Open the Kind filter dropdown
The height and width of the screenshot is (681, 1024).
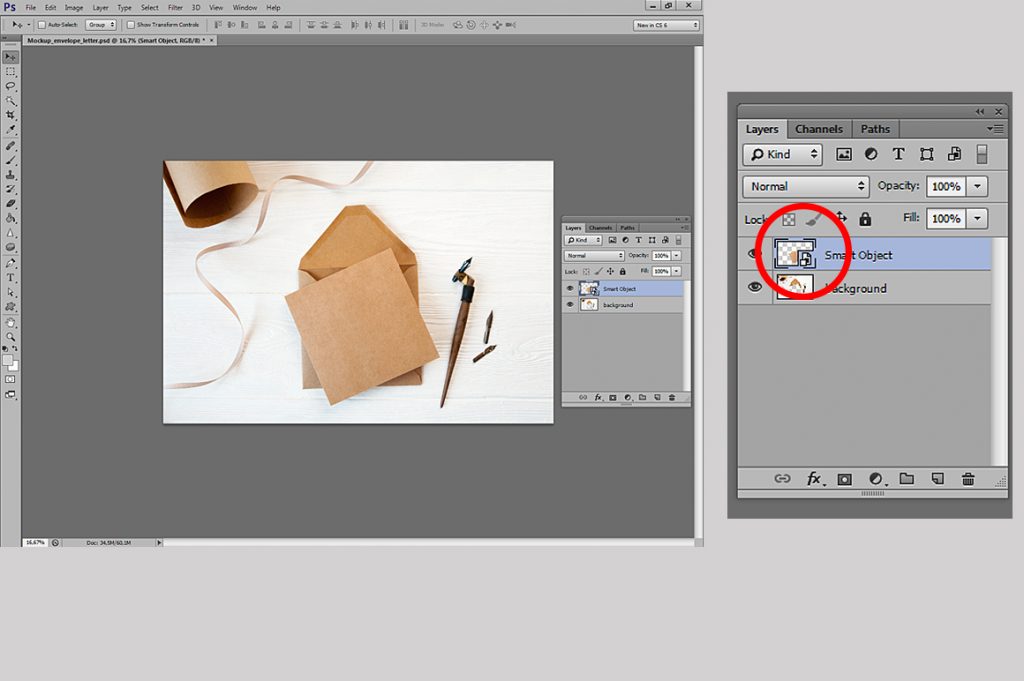[x=782, y=154]
